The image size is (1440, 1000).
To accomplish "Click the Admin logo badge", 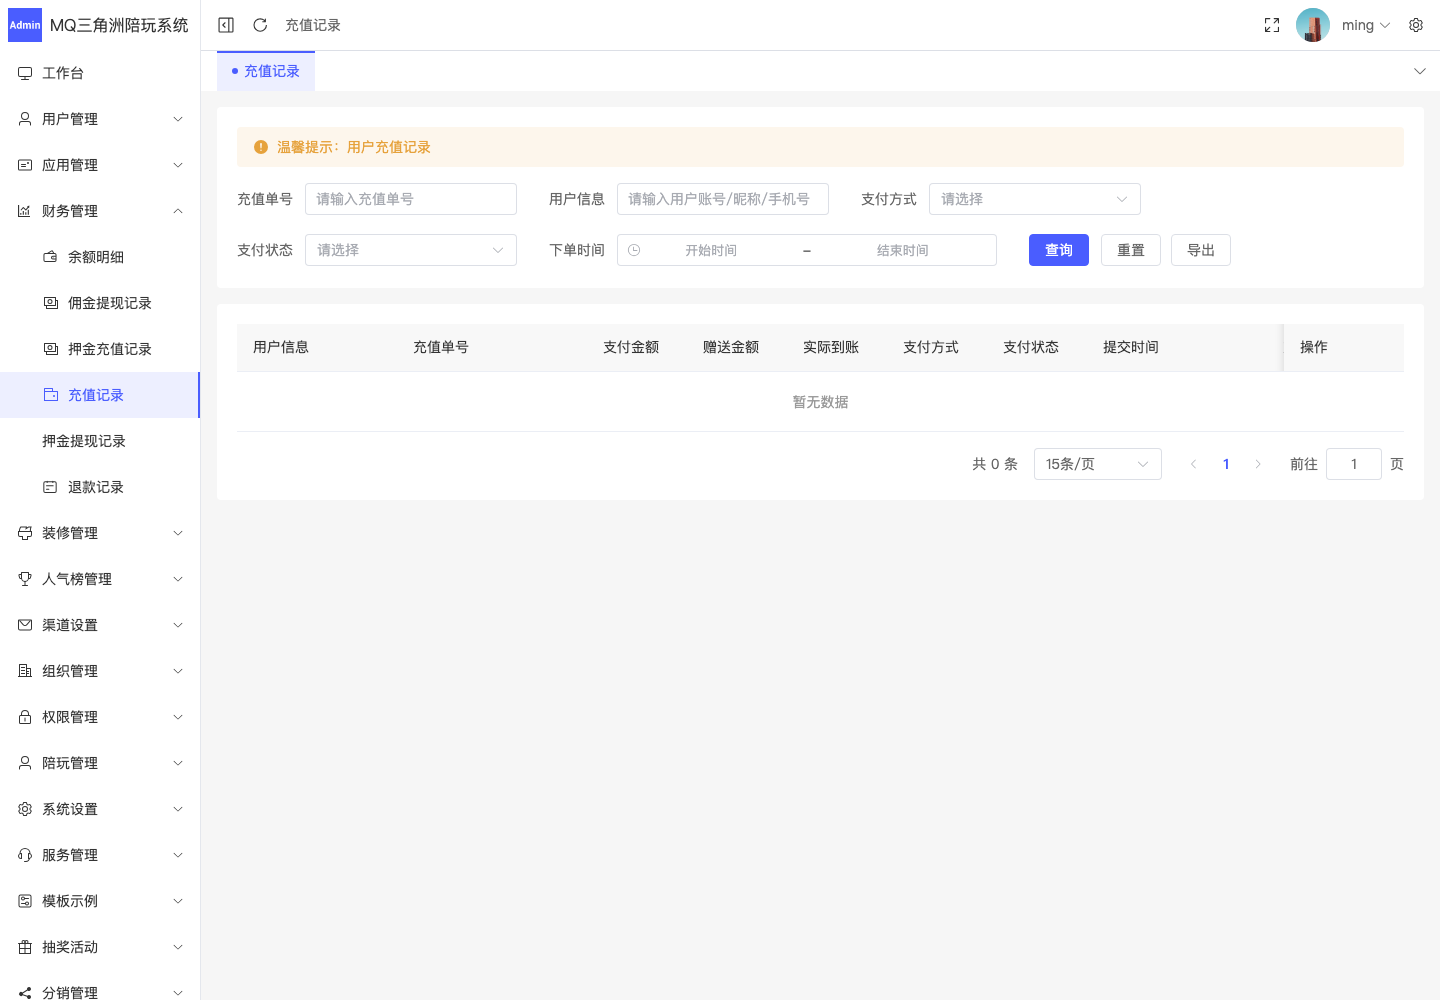I will pyautogui.click(x=25, y=25).
